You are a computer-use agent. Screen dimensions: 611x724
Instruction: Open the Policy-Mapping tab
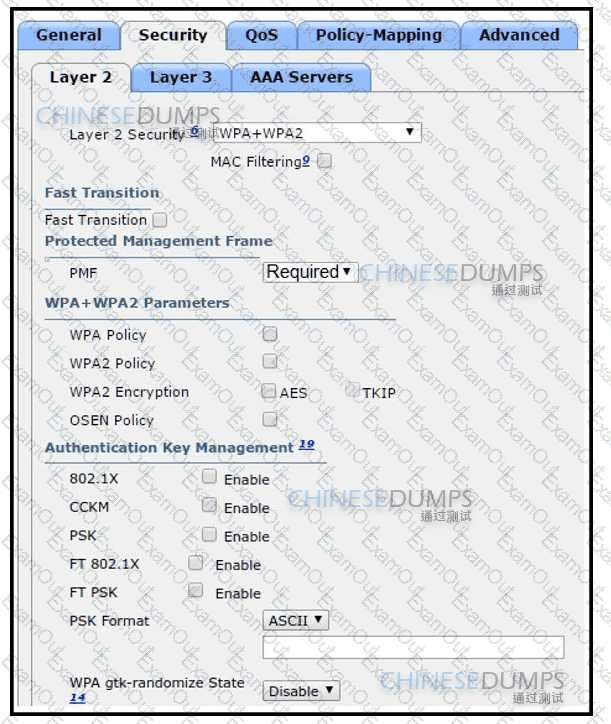click(x=378, y=35)
